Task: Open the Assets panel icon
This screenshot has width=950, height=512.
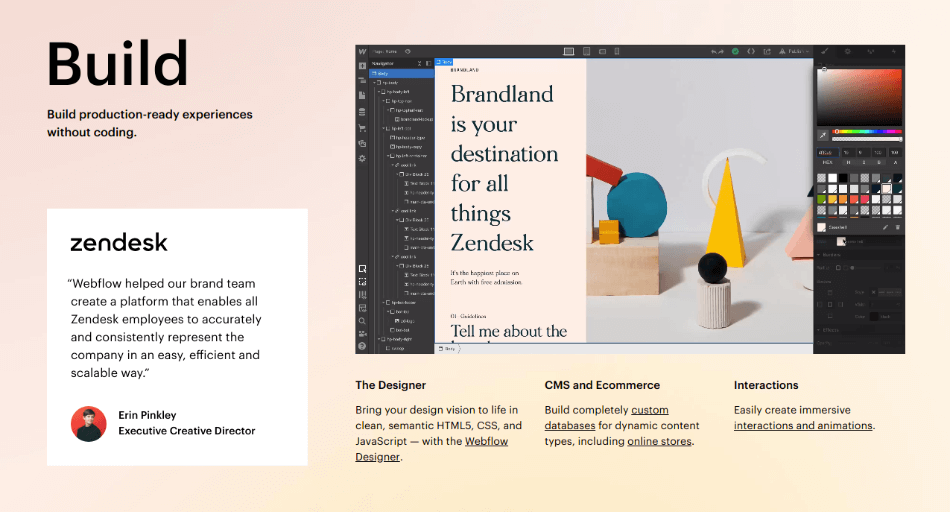Action: click(x=362, y=144)
